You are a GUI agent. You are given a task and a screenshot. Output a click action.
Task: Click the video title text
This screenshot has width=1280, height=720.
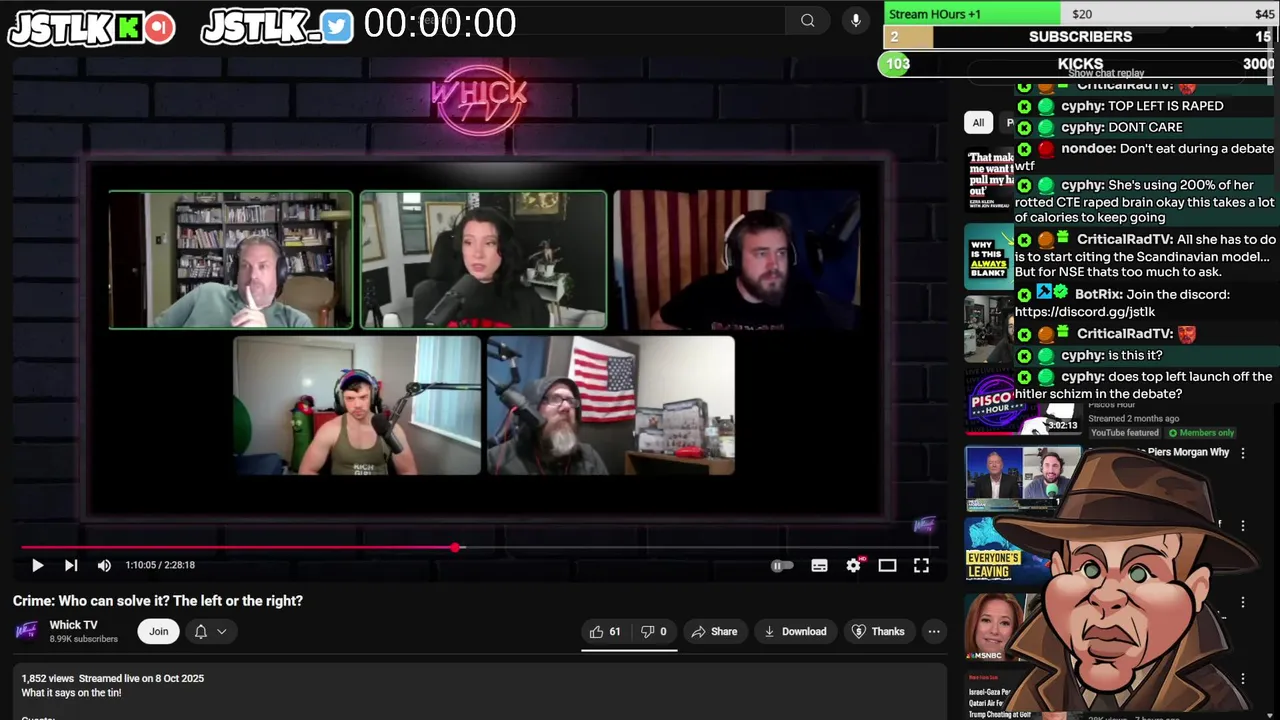(x=158, y=601)
